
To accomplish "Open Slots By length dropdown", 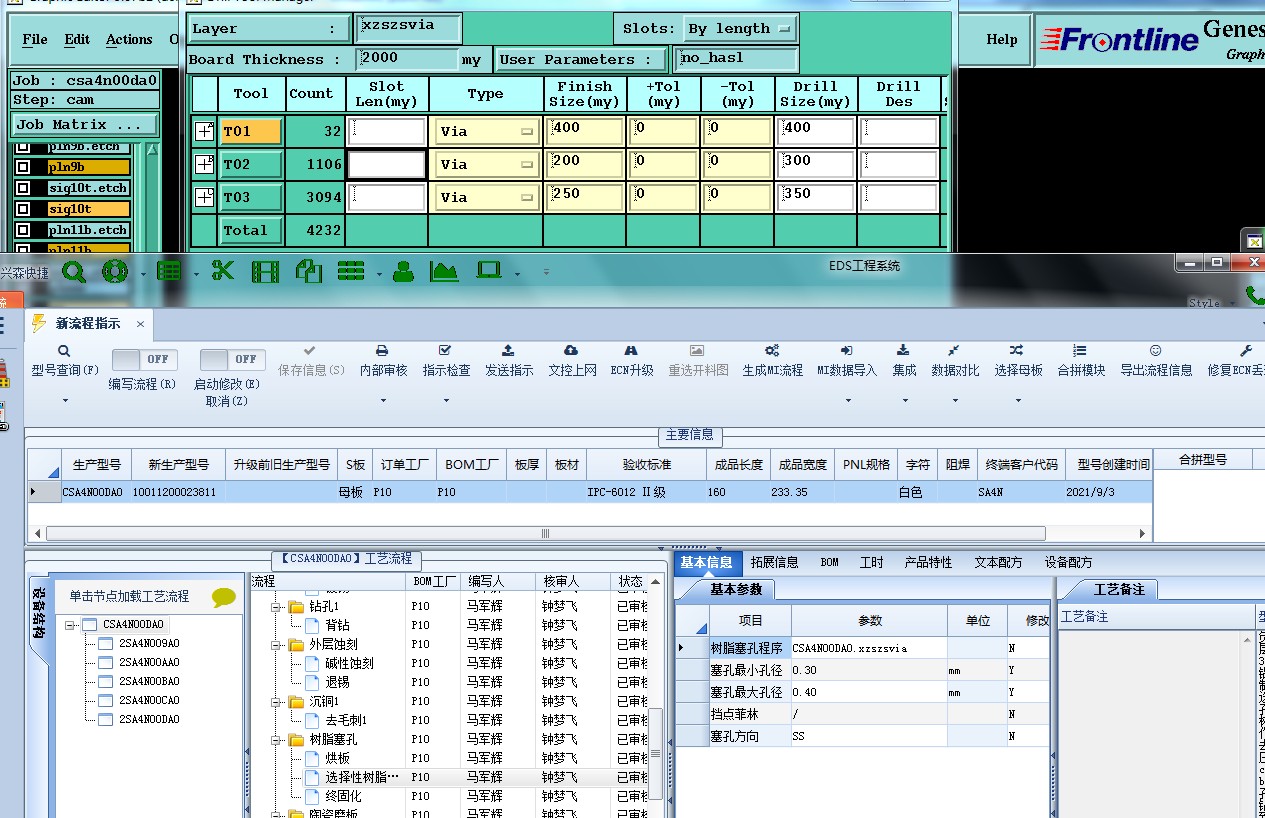I will (x=740, y=29).
